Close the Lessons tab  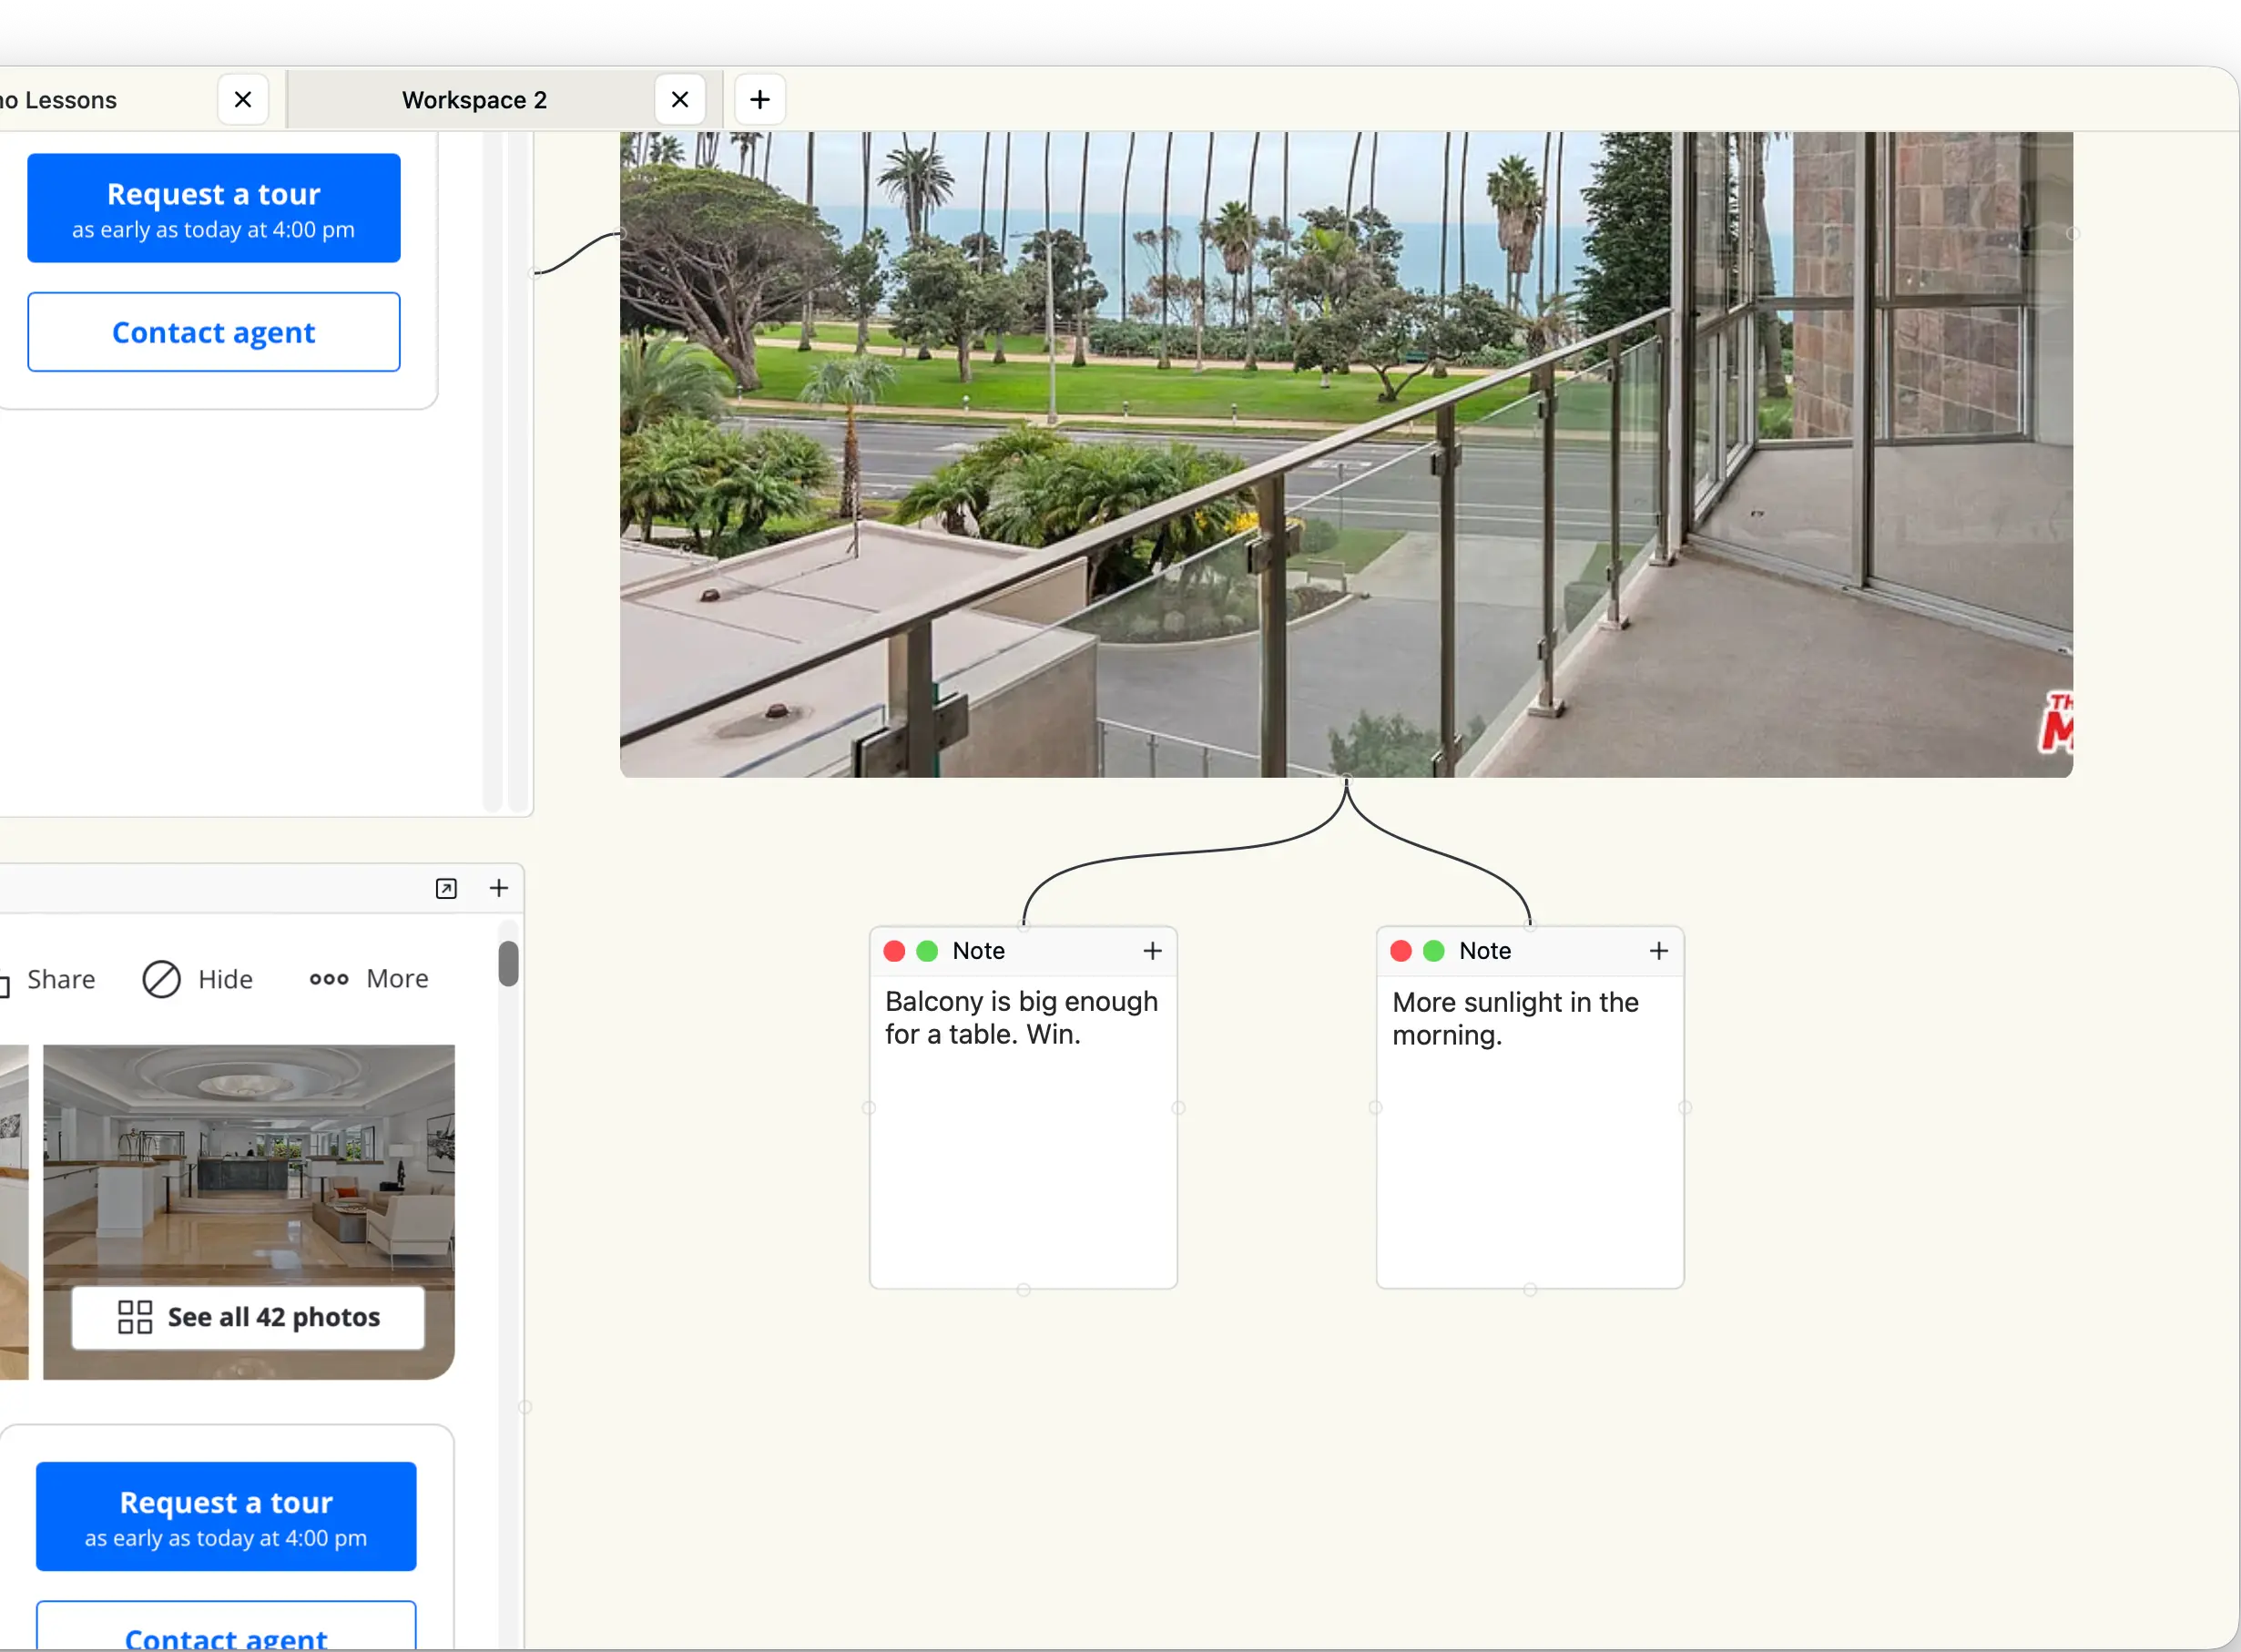[x=243, y=100]
